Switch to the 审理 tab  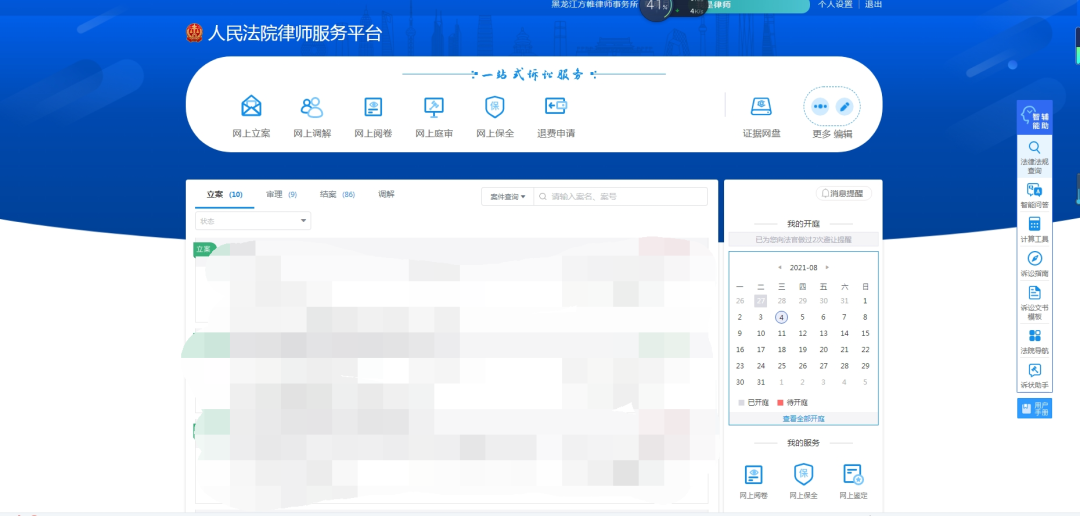[281, 195]
